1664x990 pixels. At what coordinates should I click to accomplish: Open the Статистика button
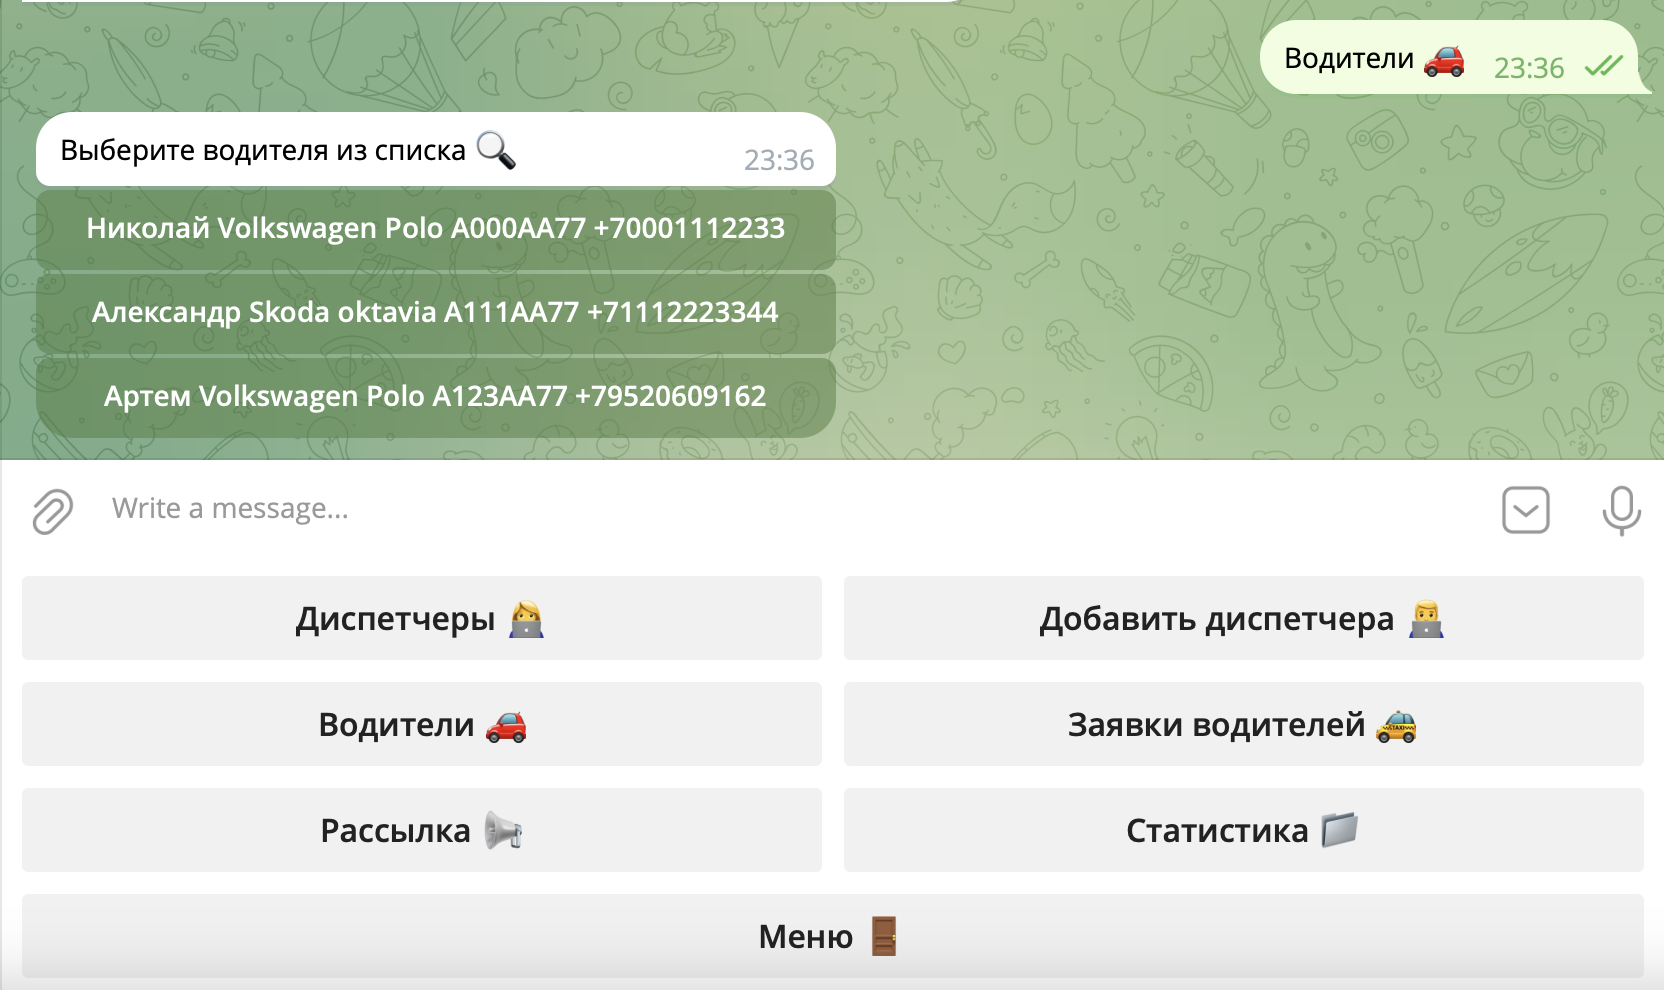tap(1243, 830)
